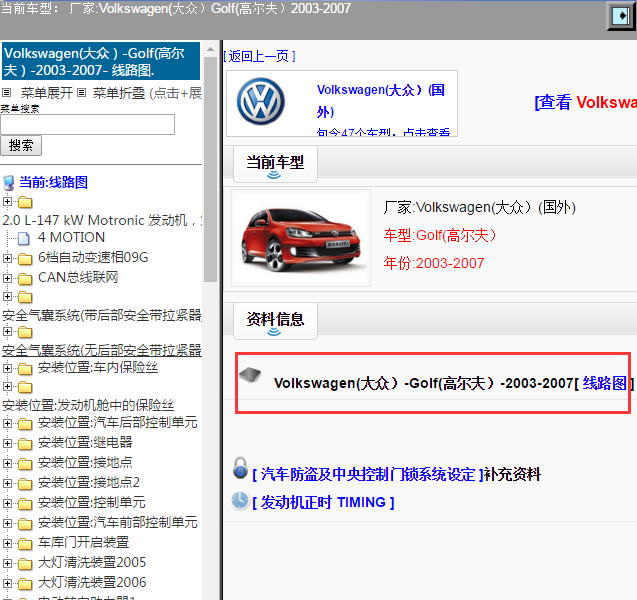Click the 菜单展开 menu option

[47, 93]
